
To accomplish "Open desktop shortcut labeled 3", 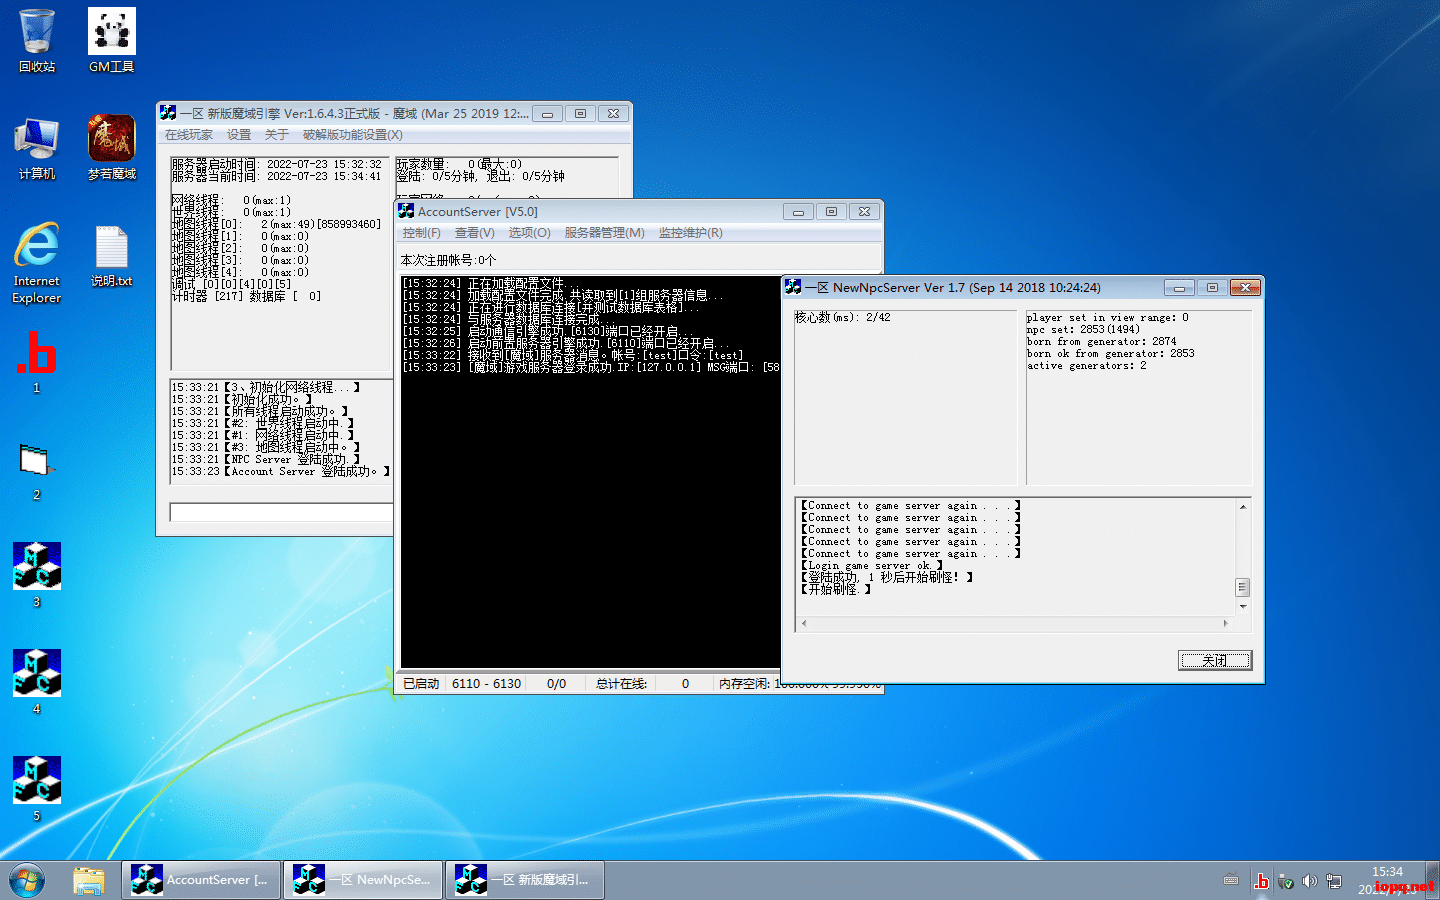I will (37, 566).
